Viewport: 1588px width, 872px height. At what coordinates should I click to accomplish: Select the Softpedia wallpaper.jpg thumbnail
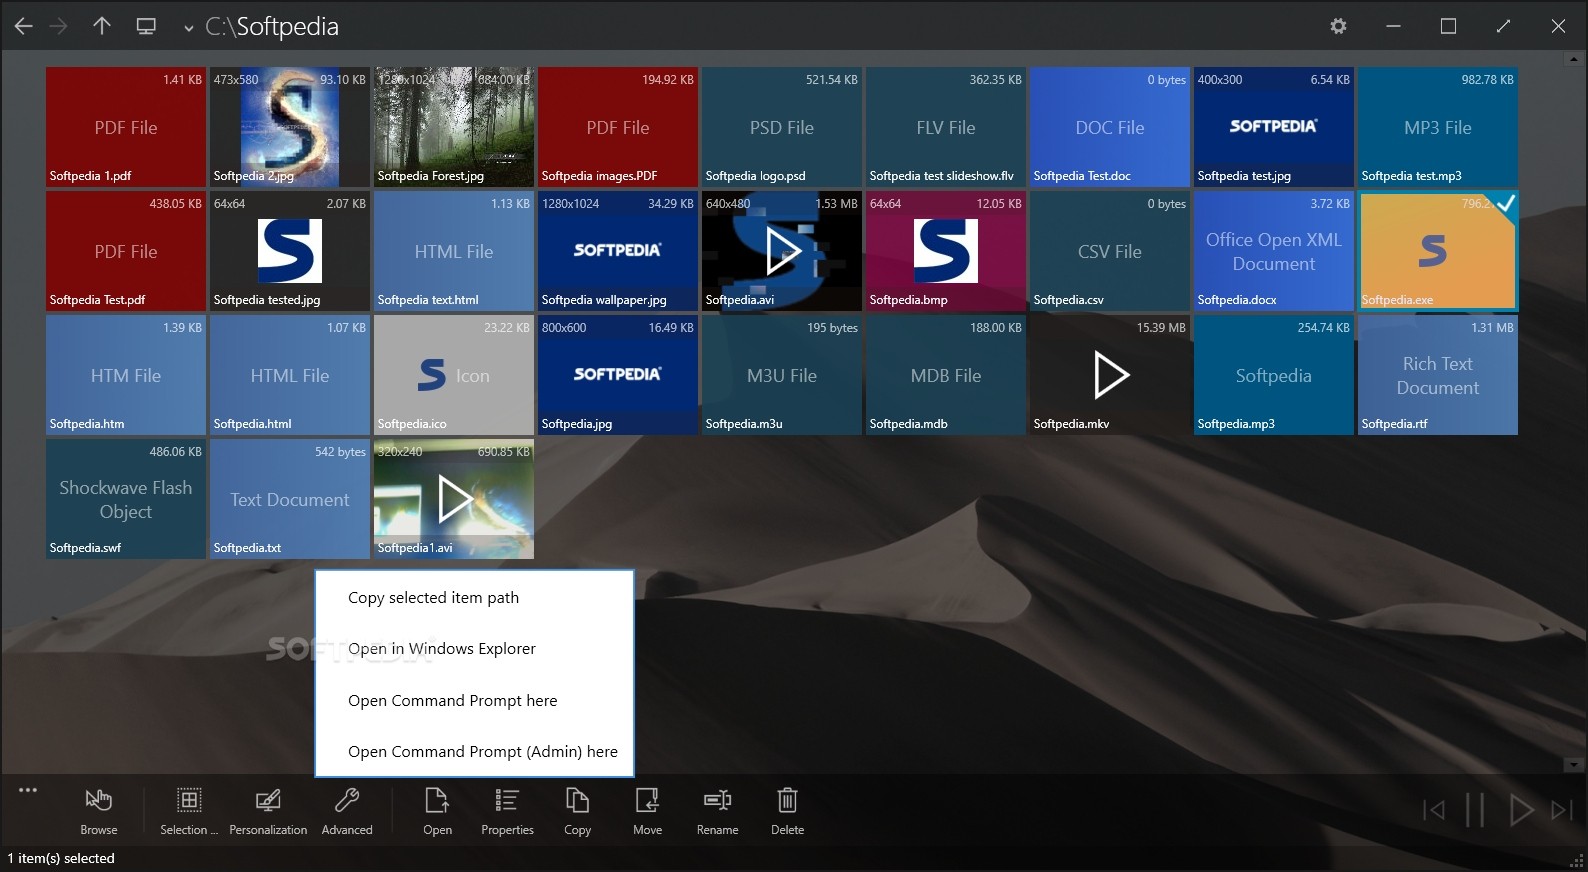click(618, 251)
